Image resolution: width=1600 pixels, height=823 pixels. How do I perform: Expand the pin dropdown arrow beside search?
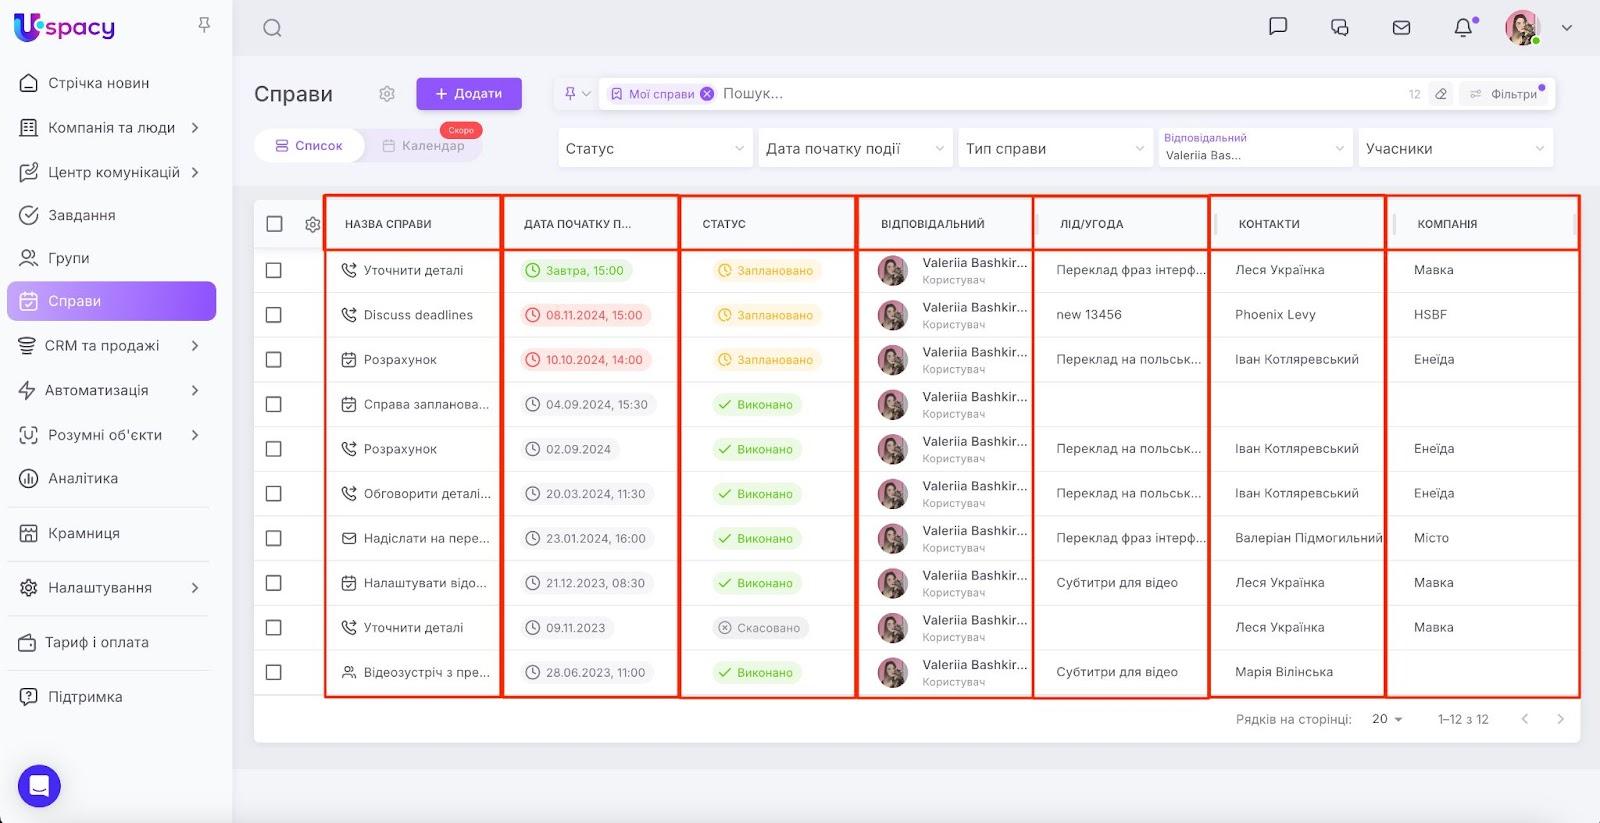[586, 93]
